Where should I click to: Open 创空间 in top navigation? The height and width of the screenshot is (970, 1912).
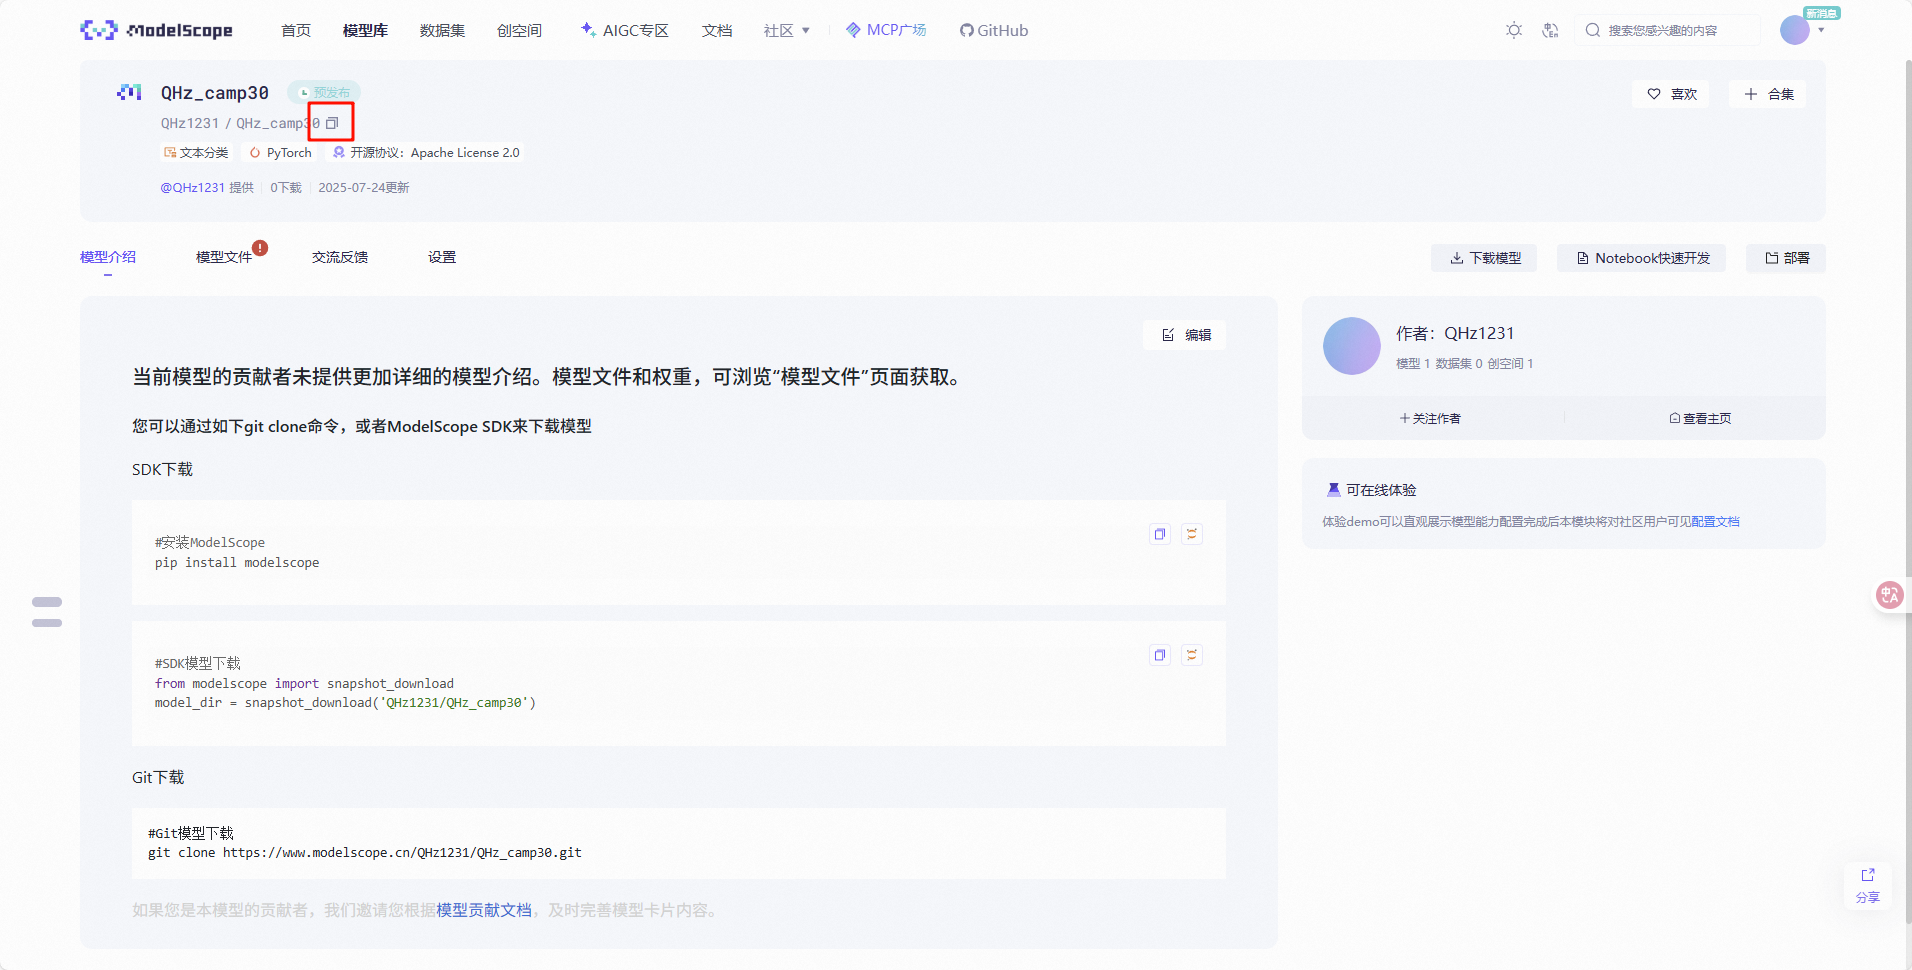519,31
